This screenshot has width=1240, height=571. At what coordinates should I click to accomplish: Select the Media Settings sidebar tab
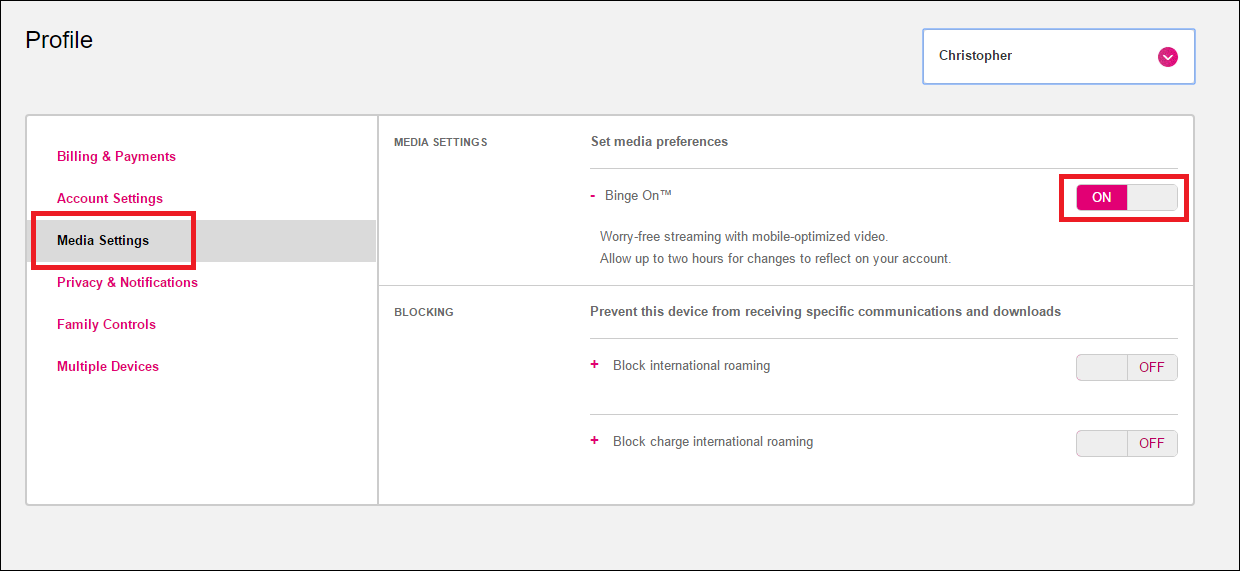(103, 241)
